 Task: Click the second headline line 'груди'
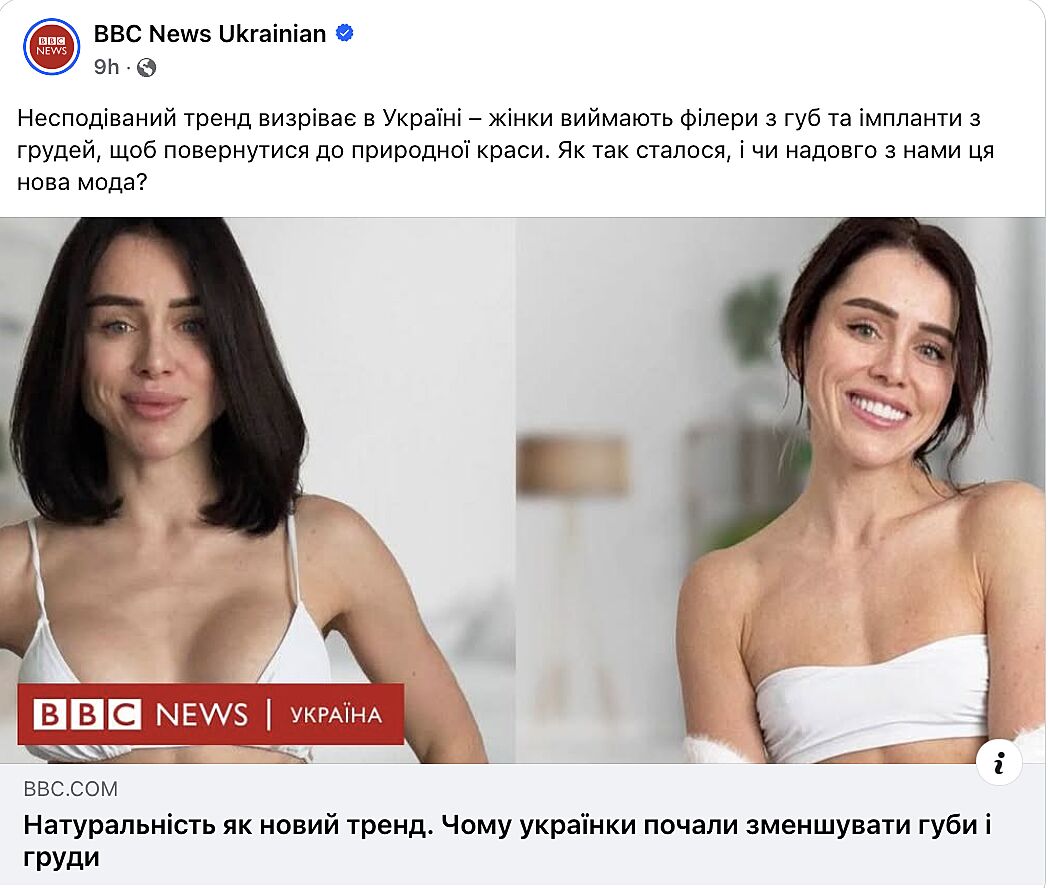pyautogui.click(x=62, y=857)
